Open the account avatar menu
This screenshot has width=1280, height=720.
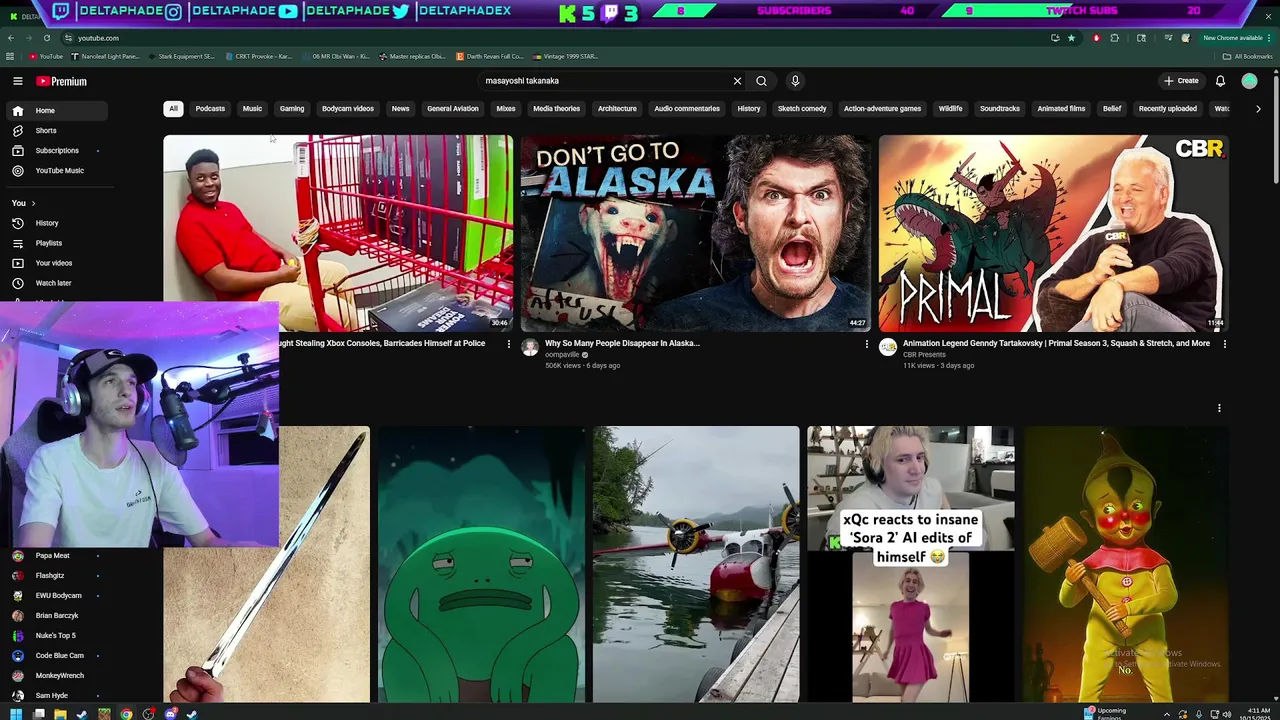pyautogui.click(x=1249, y=81)
